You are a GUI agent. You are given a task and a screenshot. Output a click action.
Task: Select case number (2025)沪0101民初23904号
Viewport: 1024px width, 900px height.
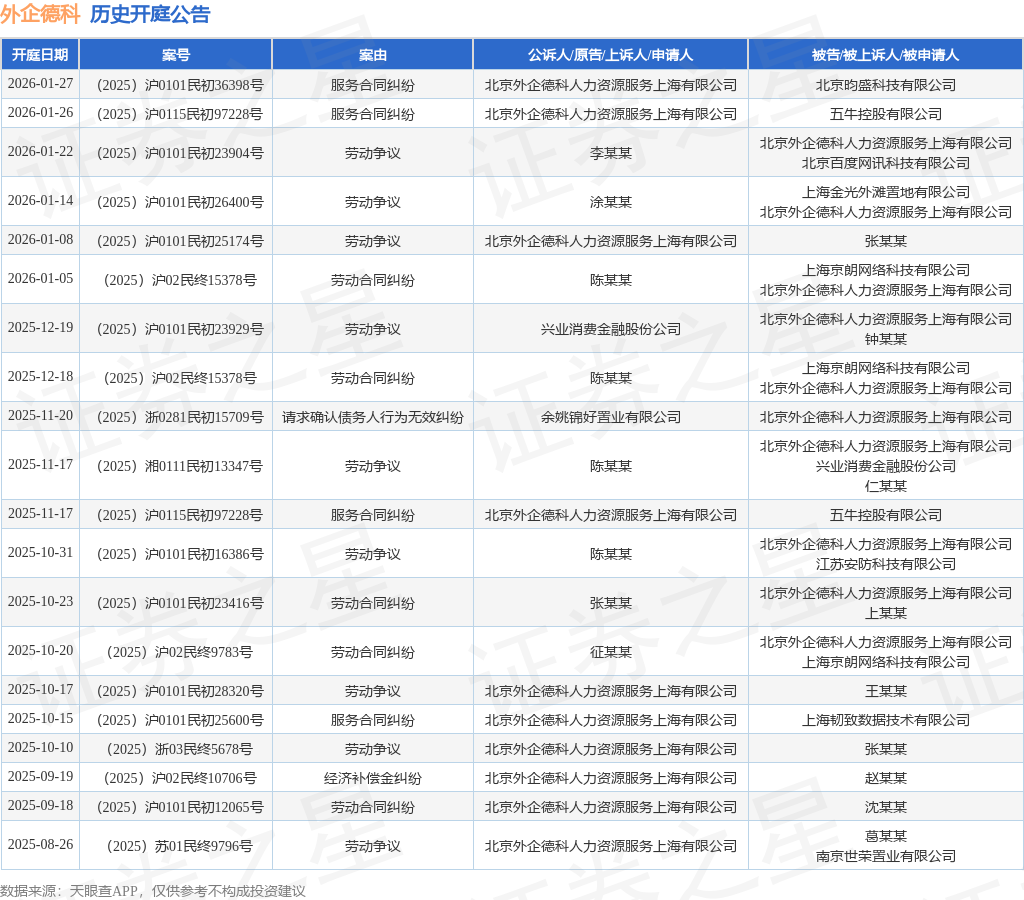[x=180, y=153]
